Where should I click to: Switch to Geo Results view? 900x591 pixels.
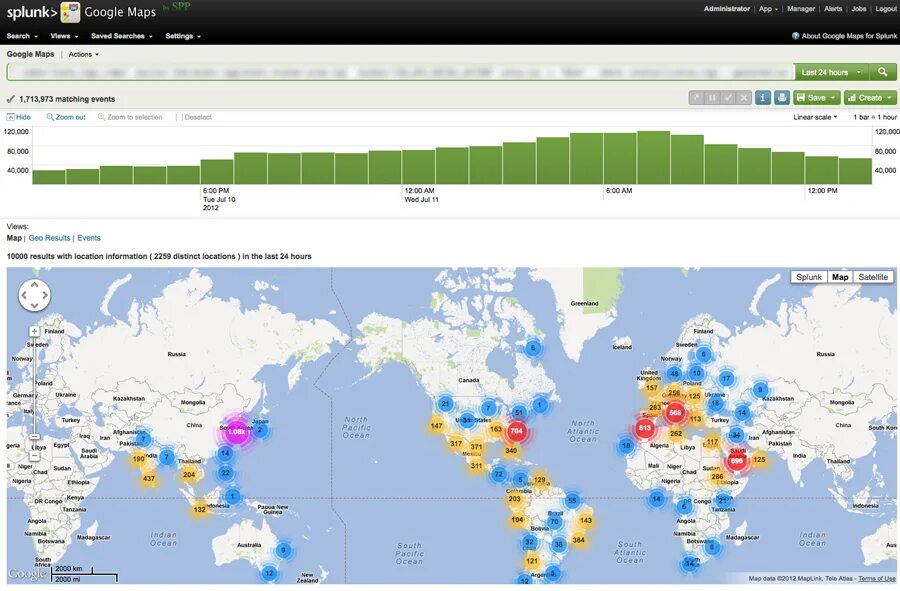pos(49,238)
